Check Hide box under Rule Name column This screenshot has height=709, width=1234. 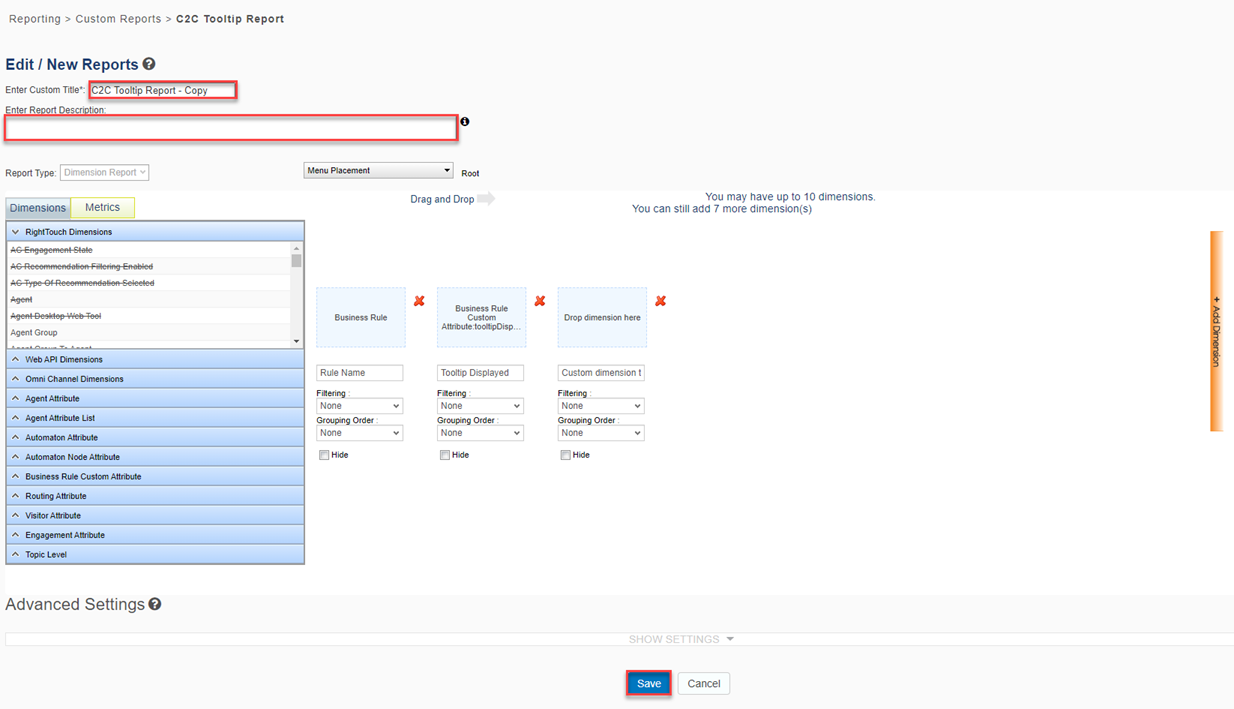point(324,455)
